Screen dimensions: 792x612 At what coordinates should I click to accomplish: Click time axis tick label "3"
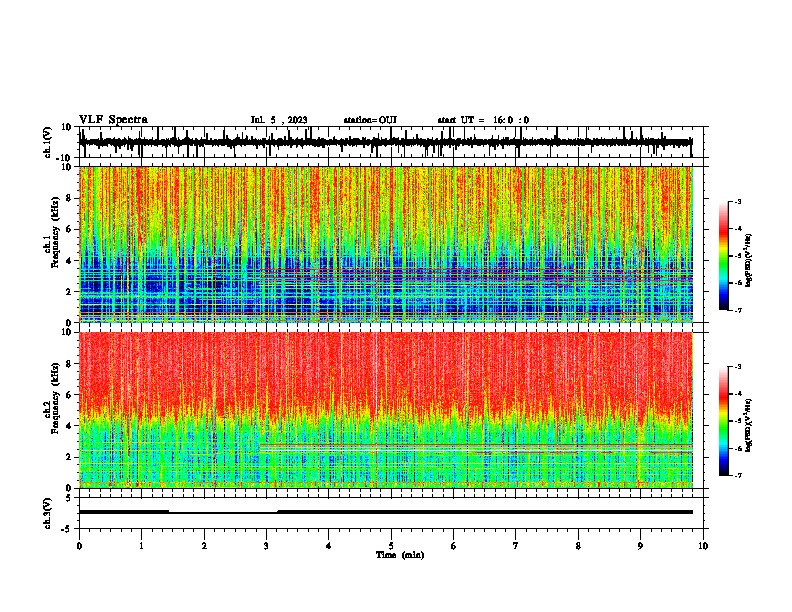[x=266, y=546]
